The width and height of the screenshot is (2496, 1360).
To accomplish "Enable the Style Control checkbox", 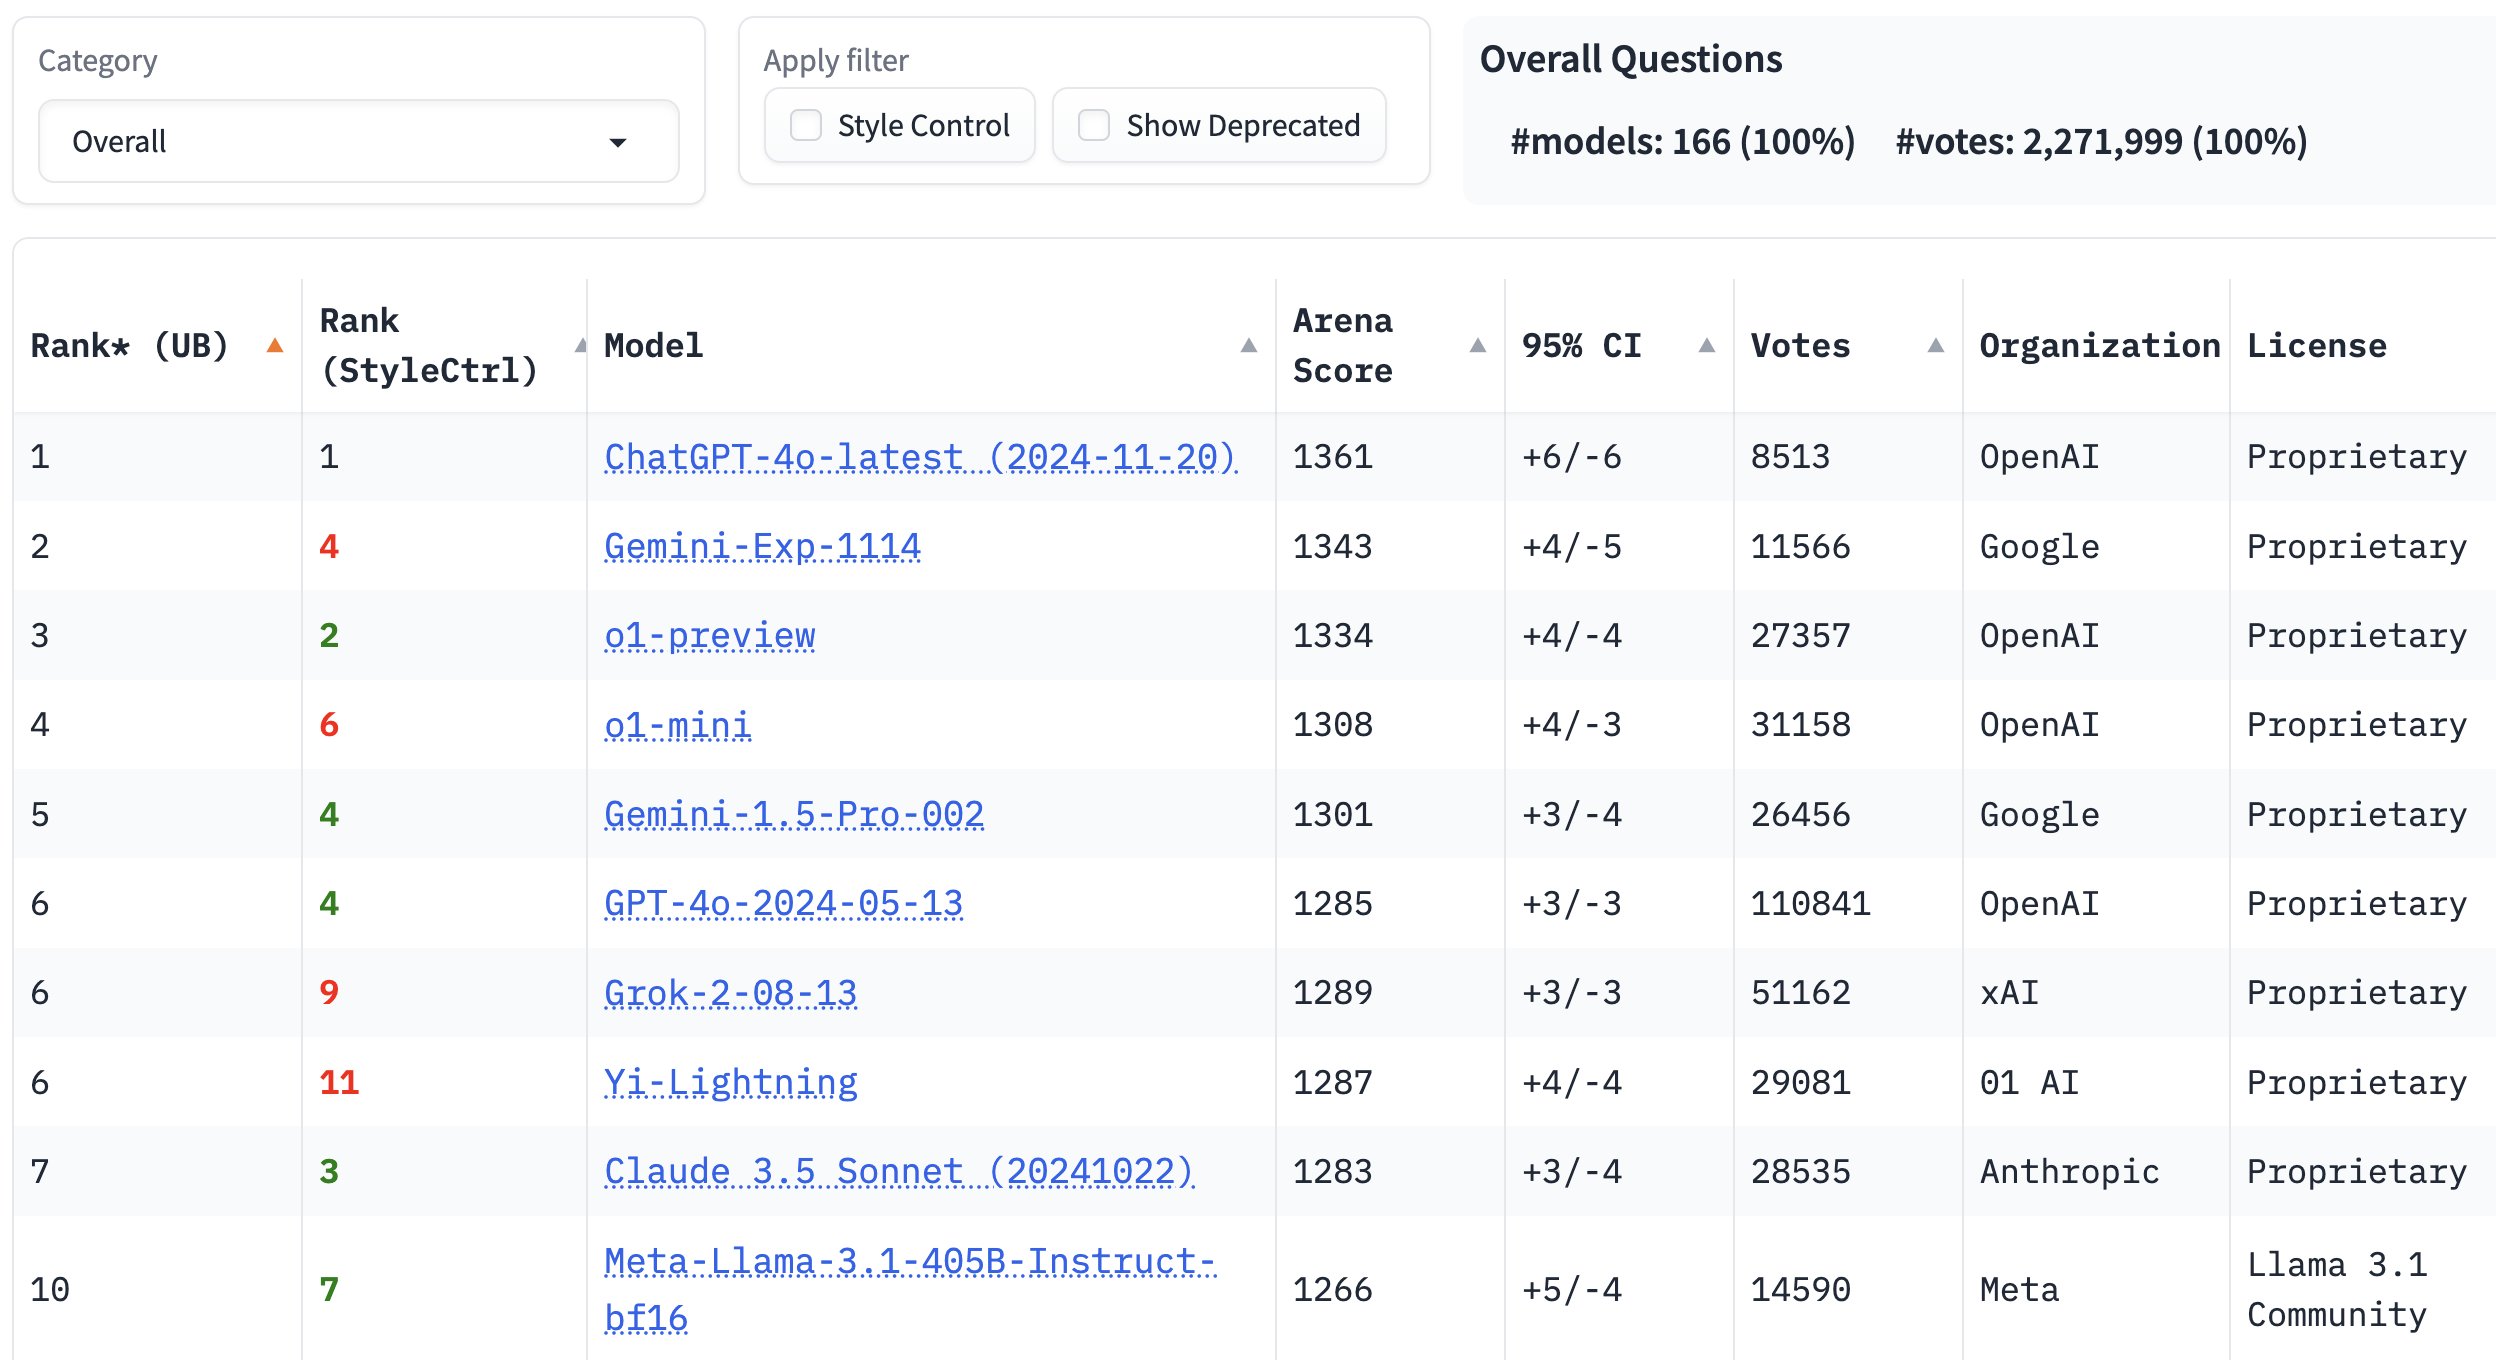I will click(806, 125).
